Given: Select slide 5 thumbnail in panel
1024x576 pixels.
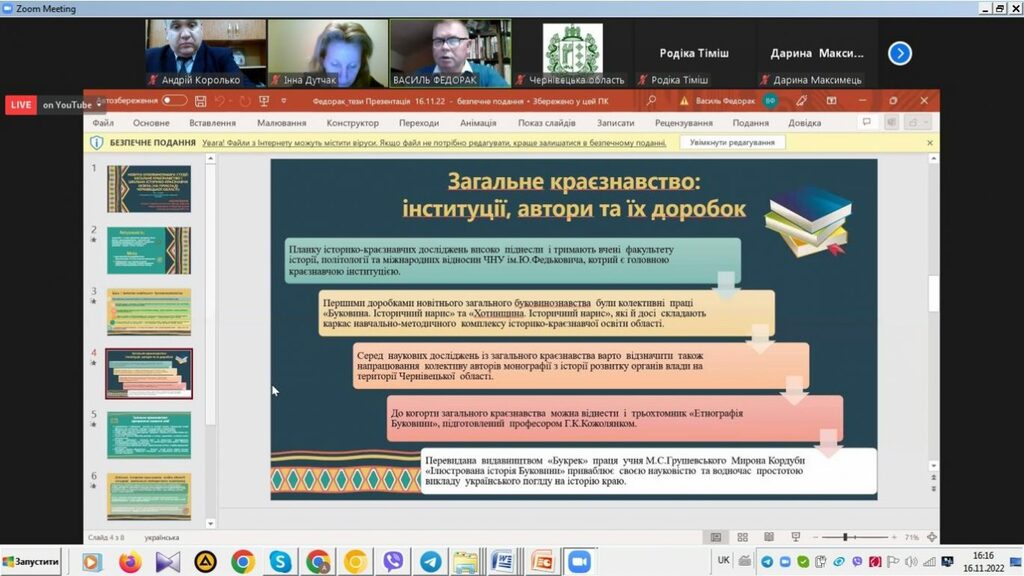Looking at the screenshot, I should (x=149, y=432).
